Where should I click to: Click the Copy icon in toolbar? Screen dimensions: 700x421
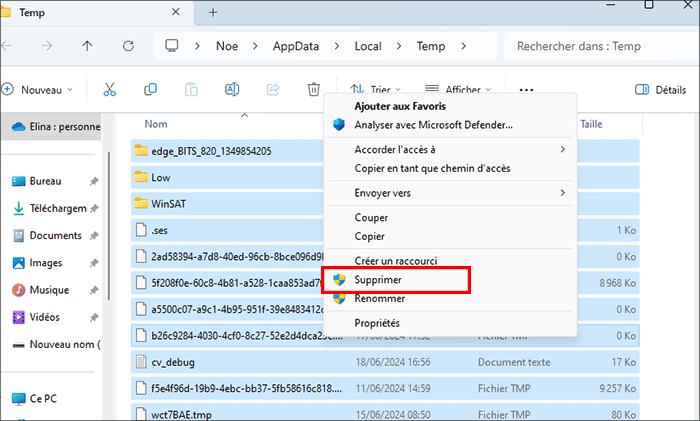(x=150, y=89)
